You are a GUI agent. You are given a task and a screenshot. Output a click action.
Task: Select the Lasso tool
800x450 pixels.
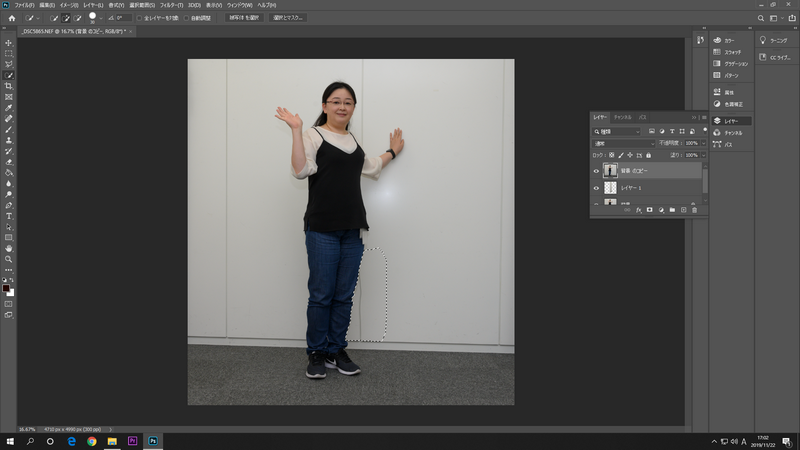(9, 64)
